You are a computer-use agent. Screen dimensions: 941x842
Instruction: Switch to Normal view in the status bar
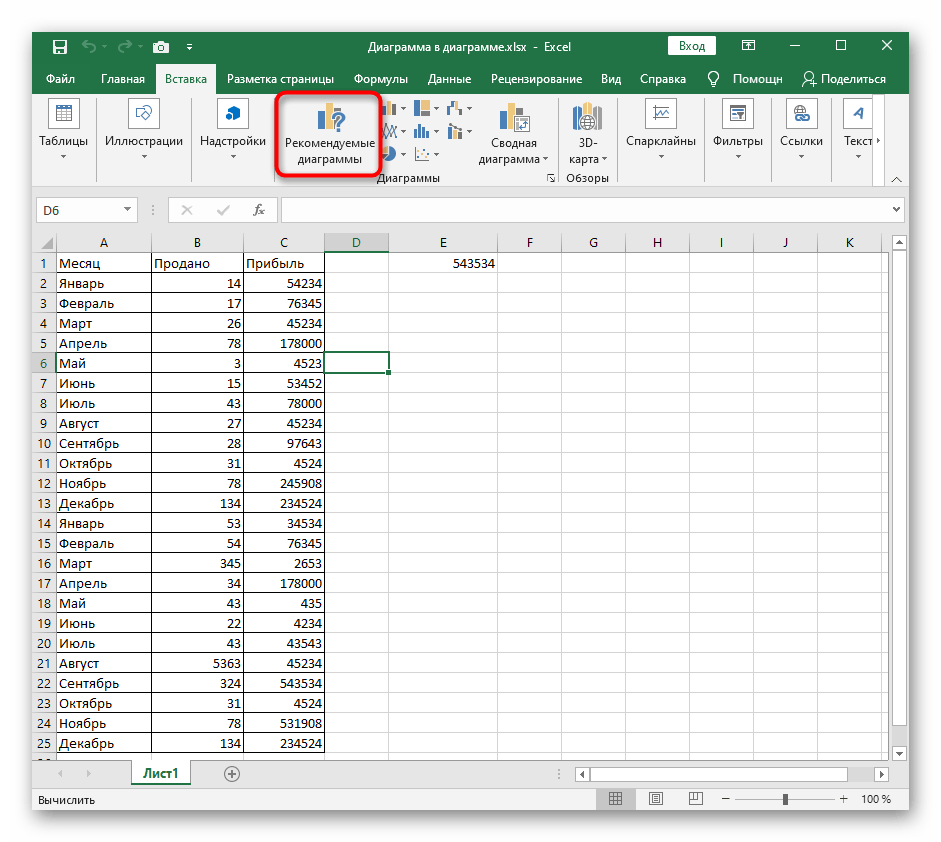pyautogui.click(x=615, y=799)
